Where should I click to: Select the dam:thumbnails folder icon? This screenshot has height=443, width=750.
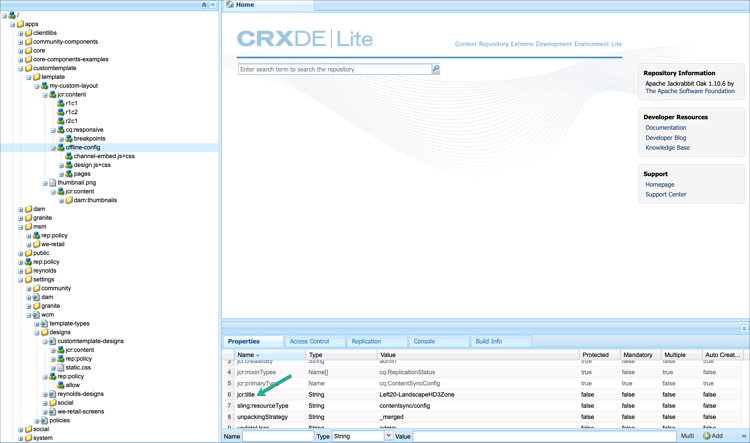click(x=69, y=200)
